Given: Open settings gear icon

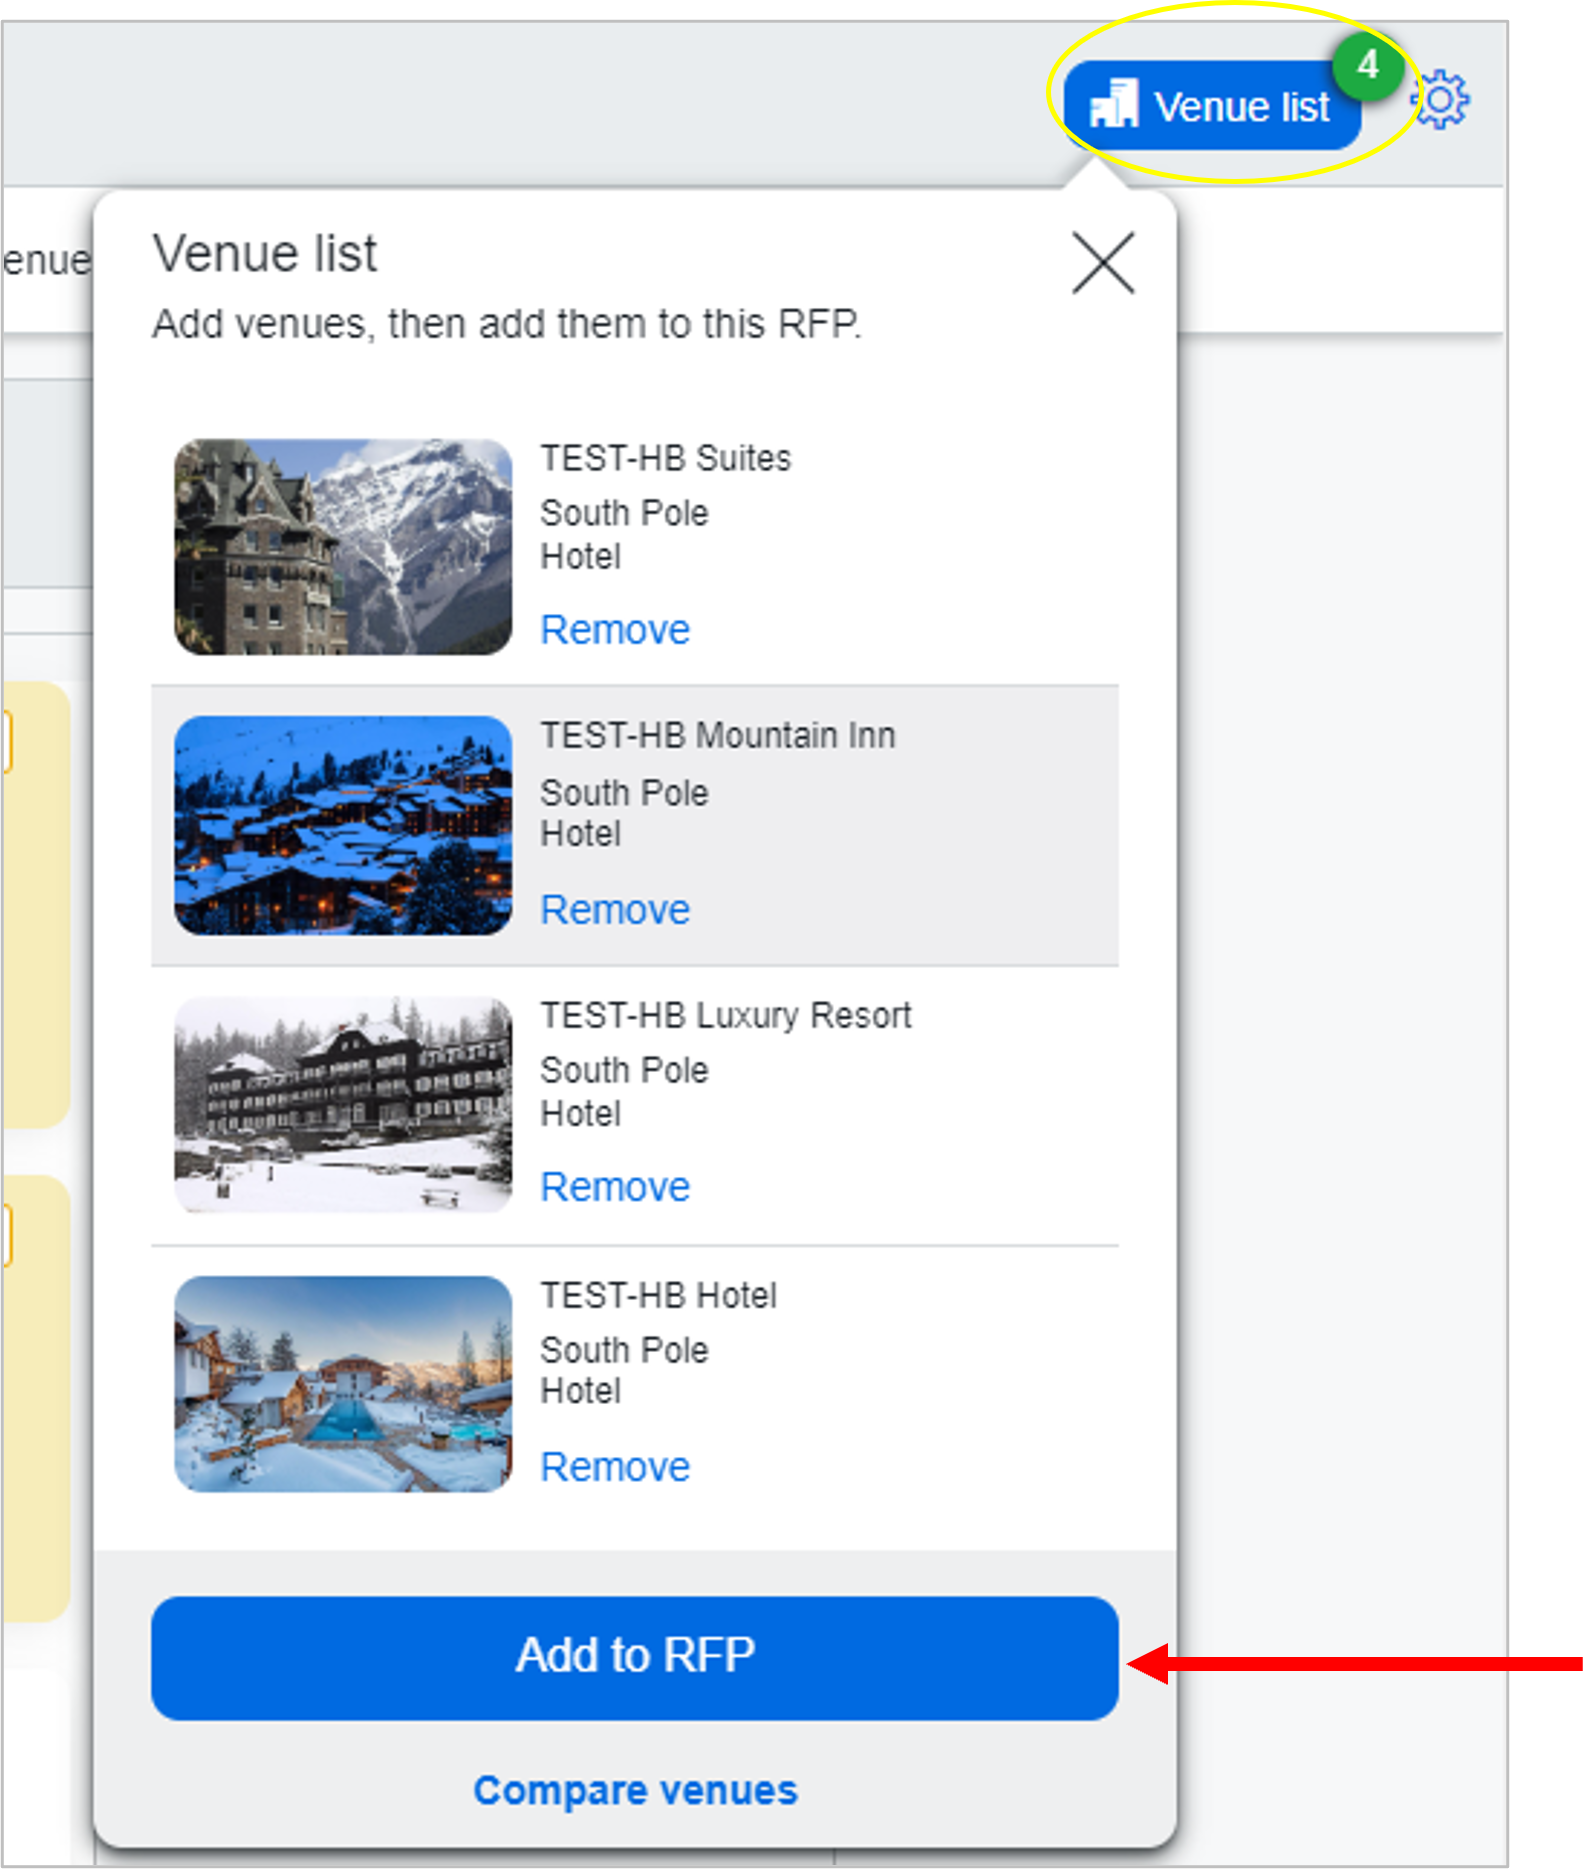Looking at the screenshot, I should (x=1440, y=99).
